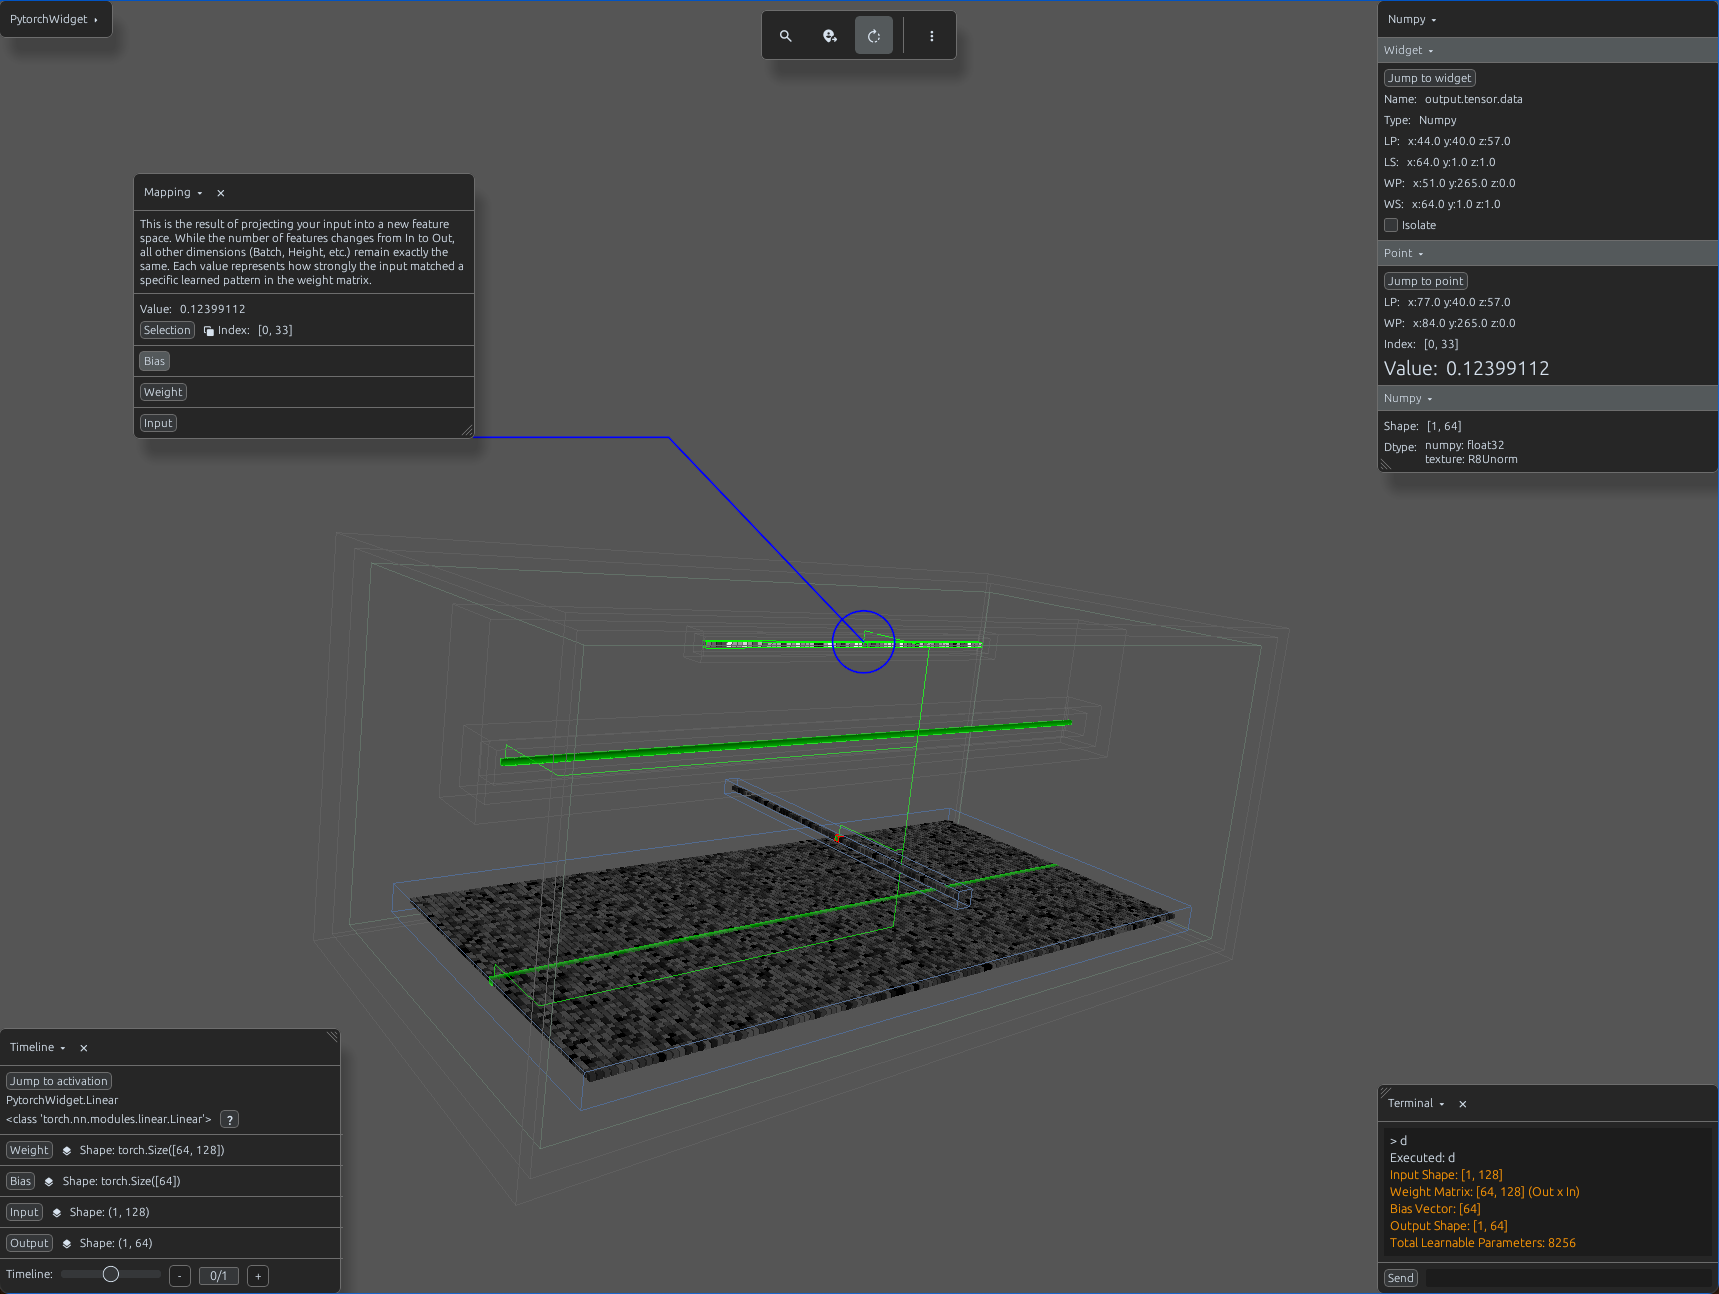The width and height of the screenshot is (1719, 1294).
Task: Click the Timeline slider handle
Action: pos(111,1274)
